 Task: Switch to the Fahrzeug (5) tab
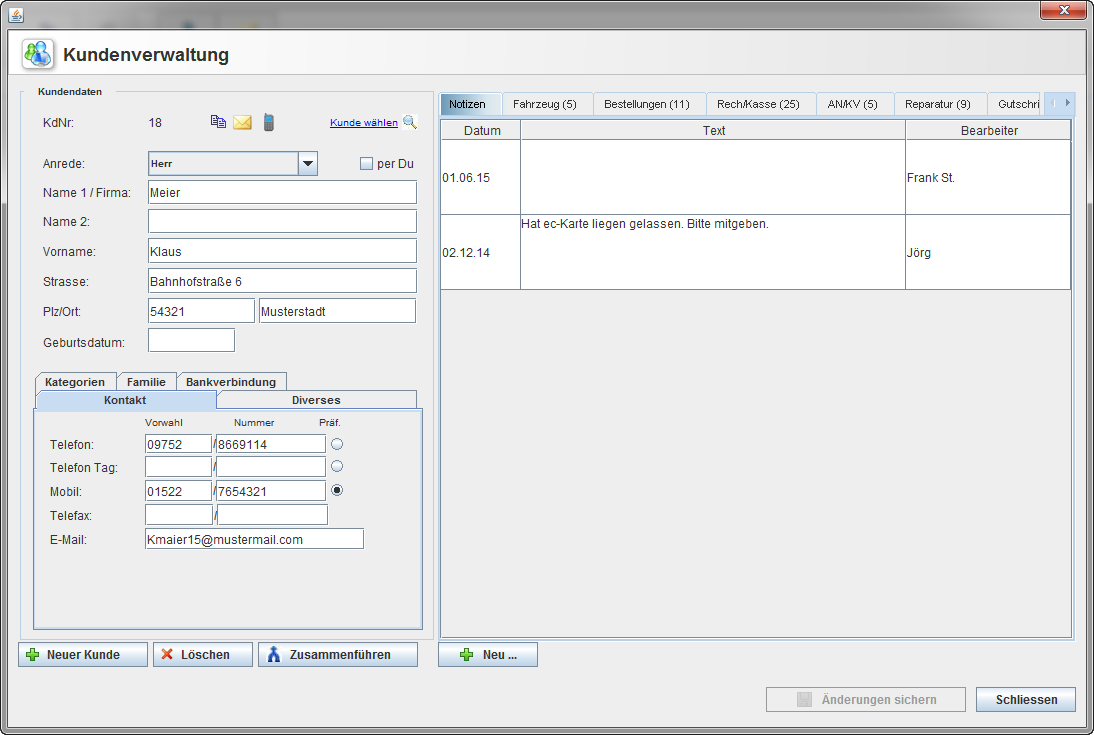(x=544, y=104)
